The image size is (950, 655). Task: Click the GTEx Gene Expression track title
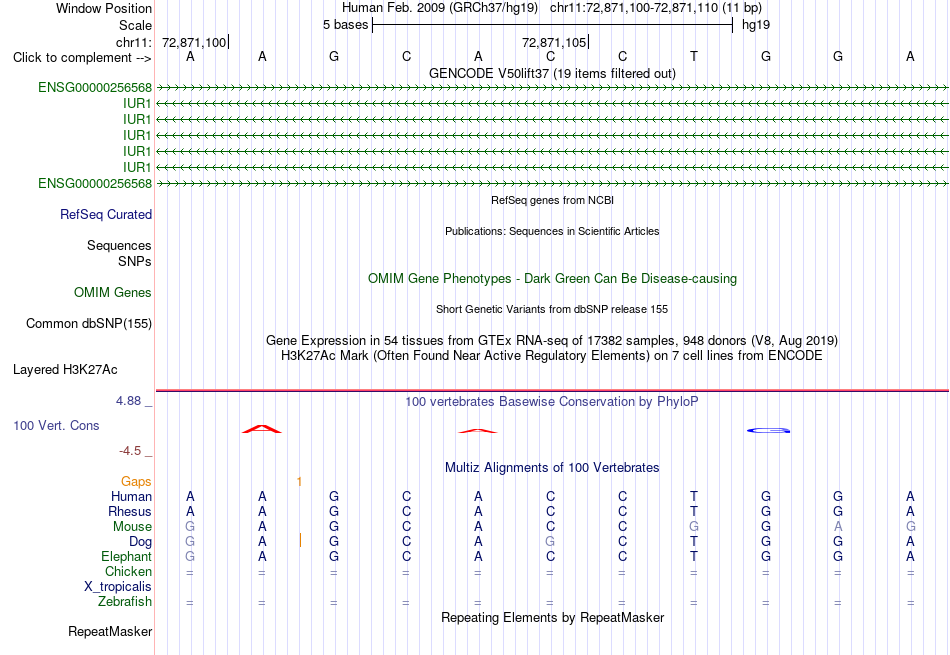pyautogui.click(x=552, y=341)
